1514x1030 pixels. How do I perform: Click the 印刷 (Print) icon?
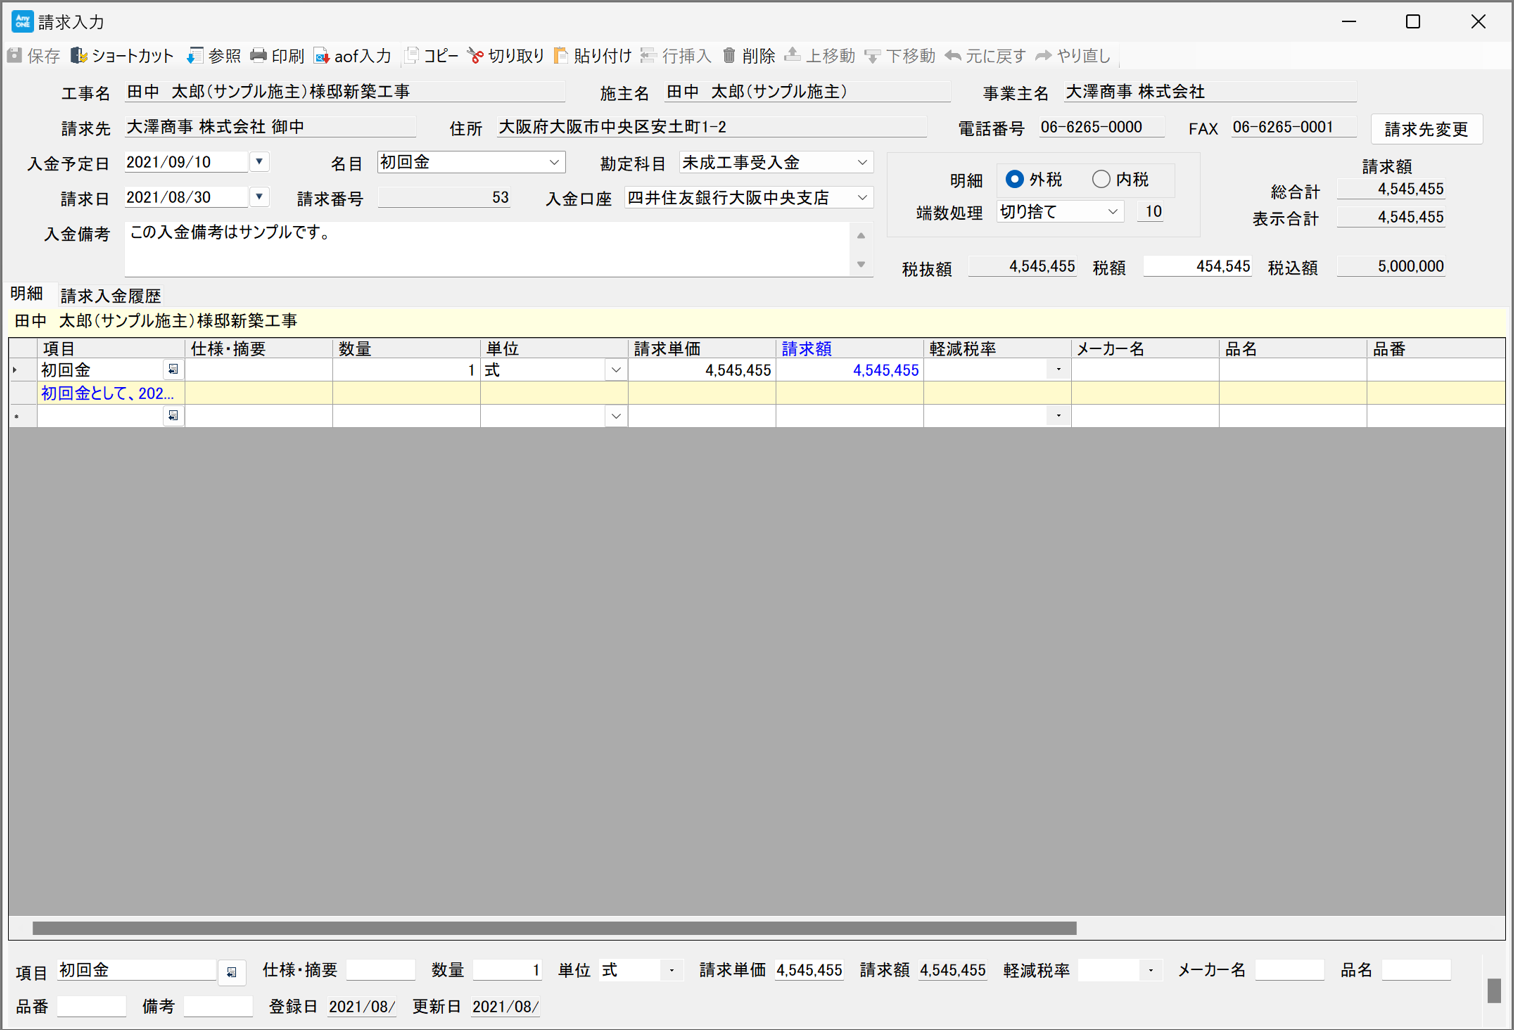259,56
